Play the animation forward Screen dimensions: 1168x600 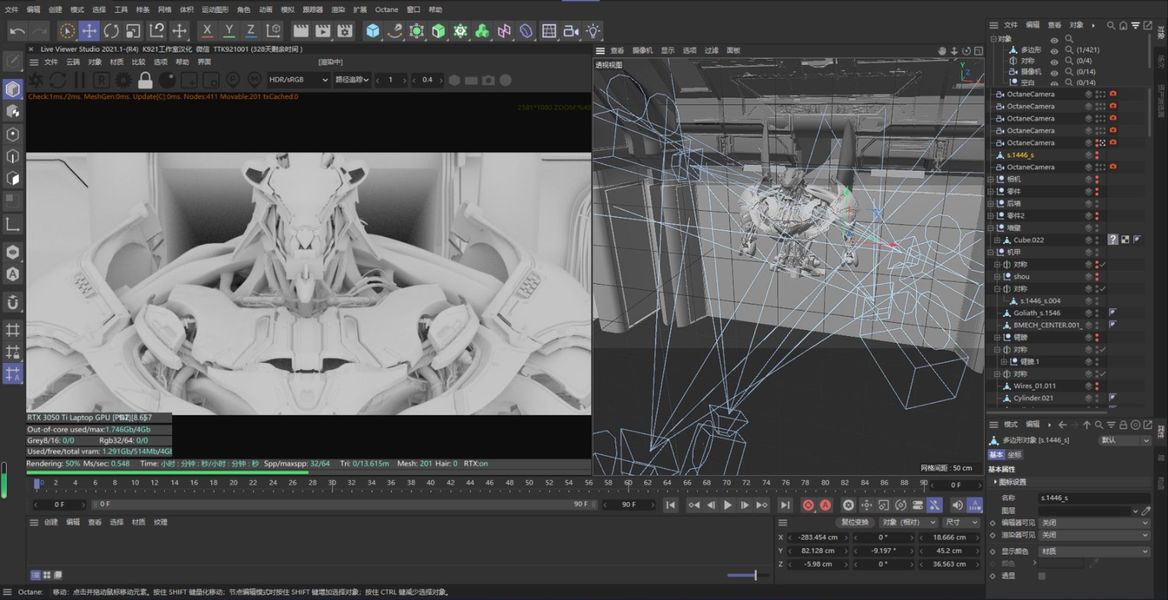727,505
